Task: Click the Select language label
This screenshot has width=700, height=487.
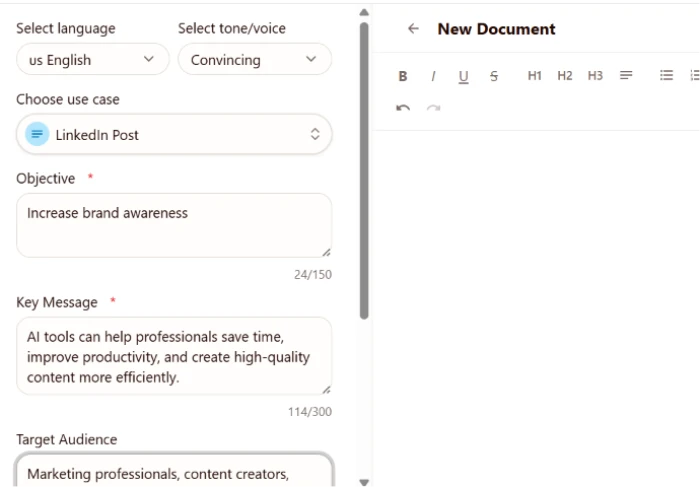Action: click(x=66, y=29)
